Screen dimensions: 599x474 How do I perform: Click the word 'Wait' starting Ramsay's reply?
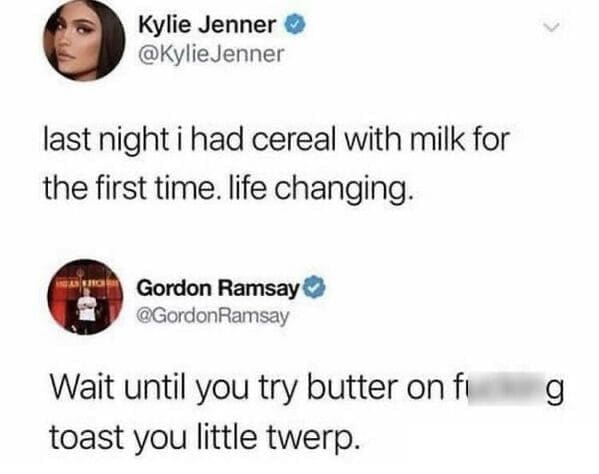click(x=82, y=387)
